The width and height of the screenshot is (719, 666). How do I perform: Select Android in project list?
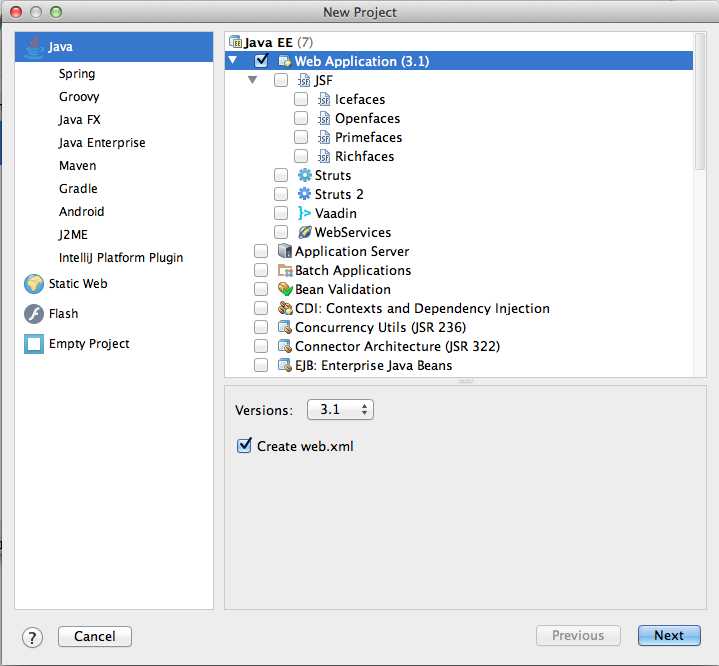click(82, 211)
